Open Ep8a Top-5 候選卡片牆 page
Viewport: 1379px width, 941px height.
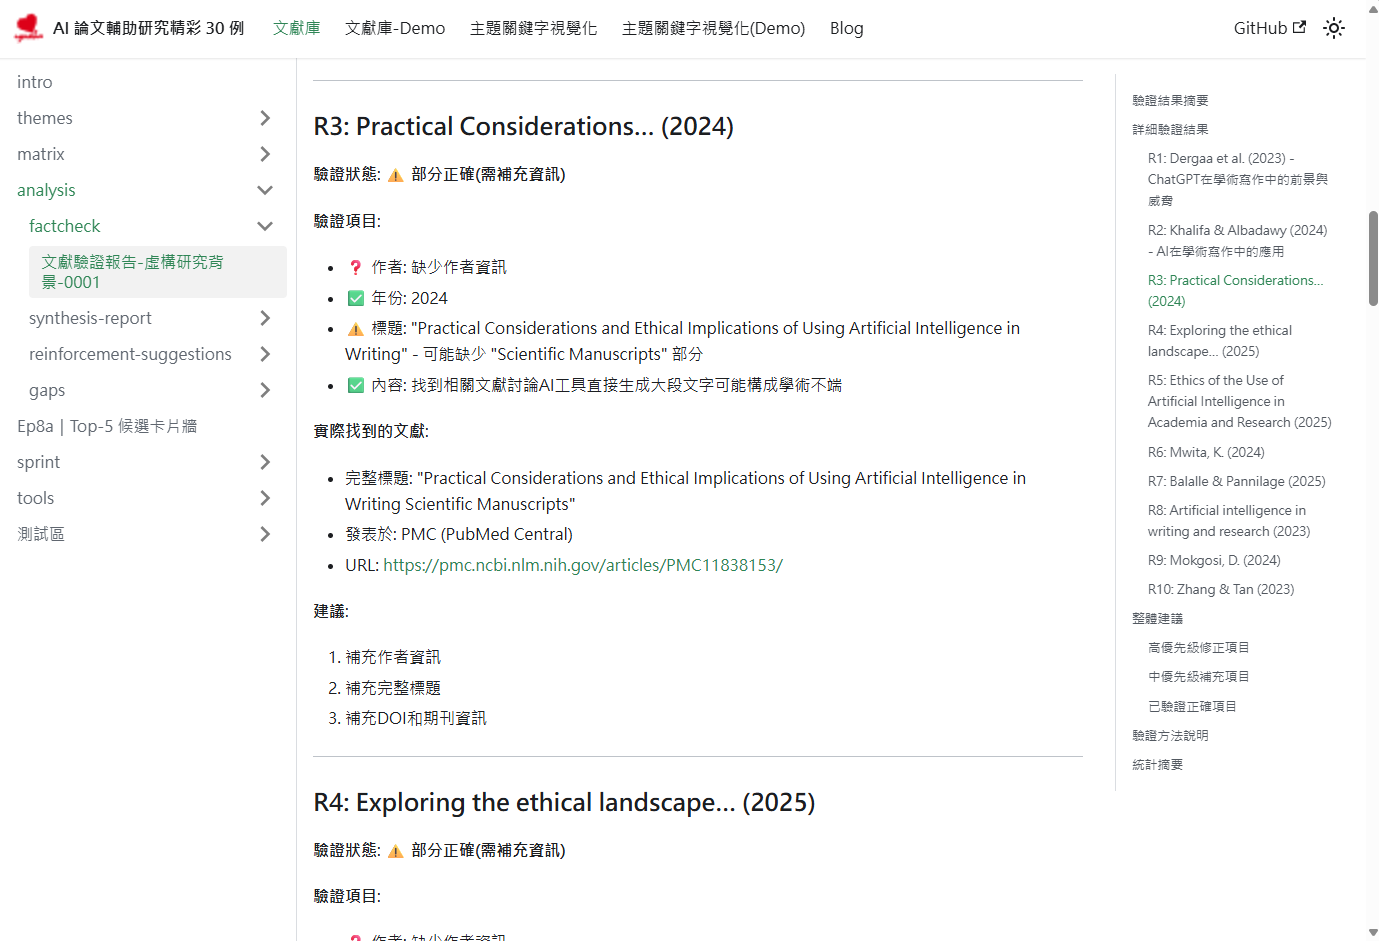coord(107,426)
